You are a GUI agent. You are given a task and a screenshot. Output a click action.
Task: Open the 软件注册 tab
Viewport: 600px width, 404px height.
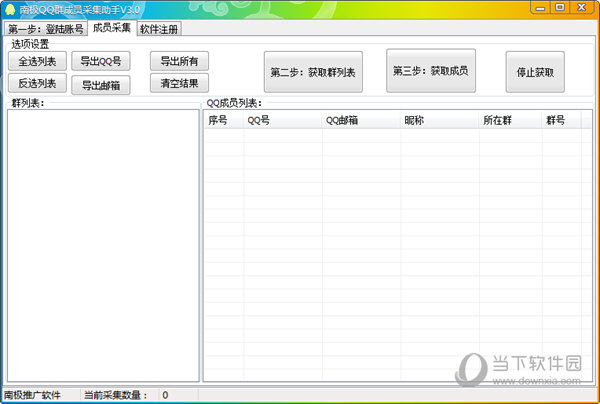click(x=159, y=29)
